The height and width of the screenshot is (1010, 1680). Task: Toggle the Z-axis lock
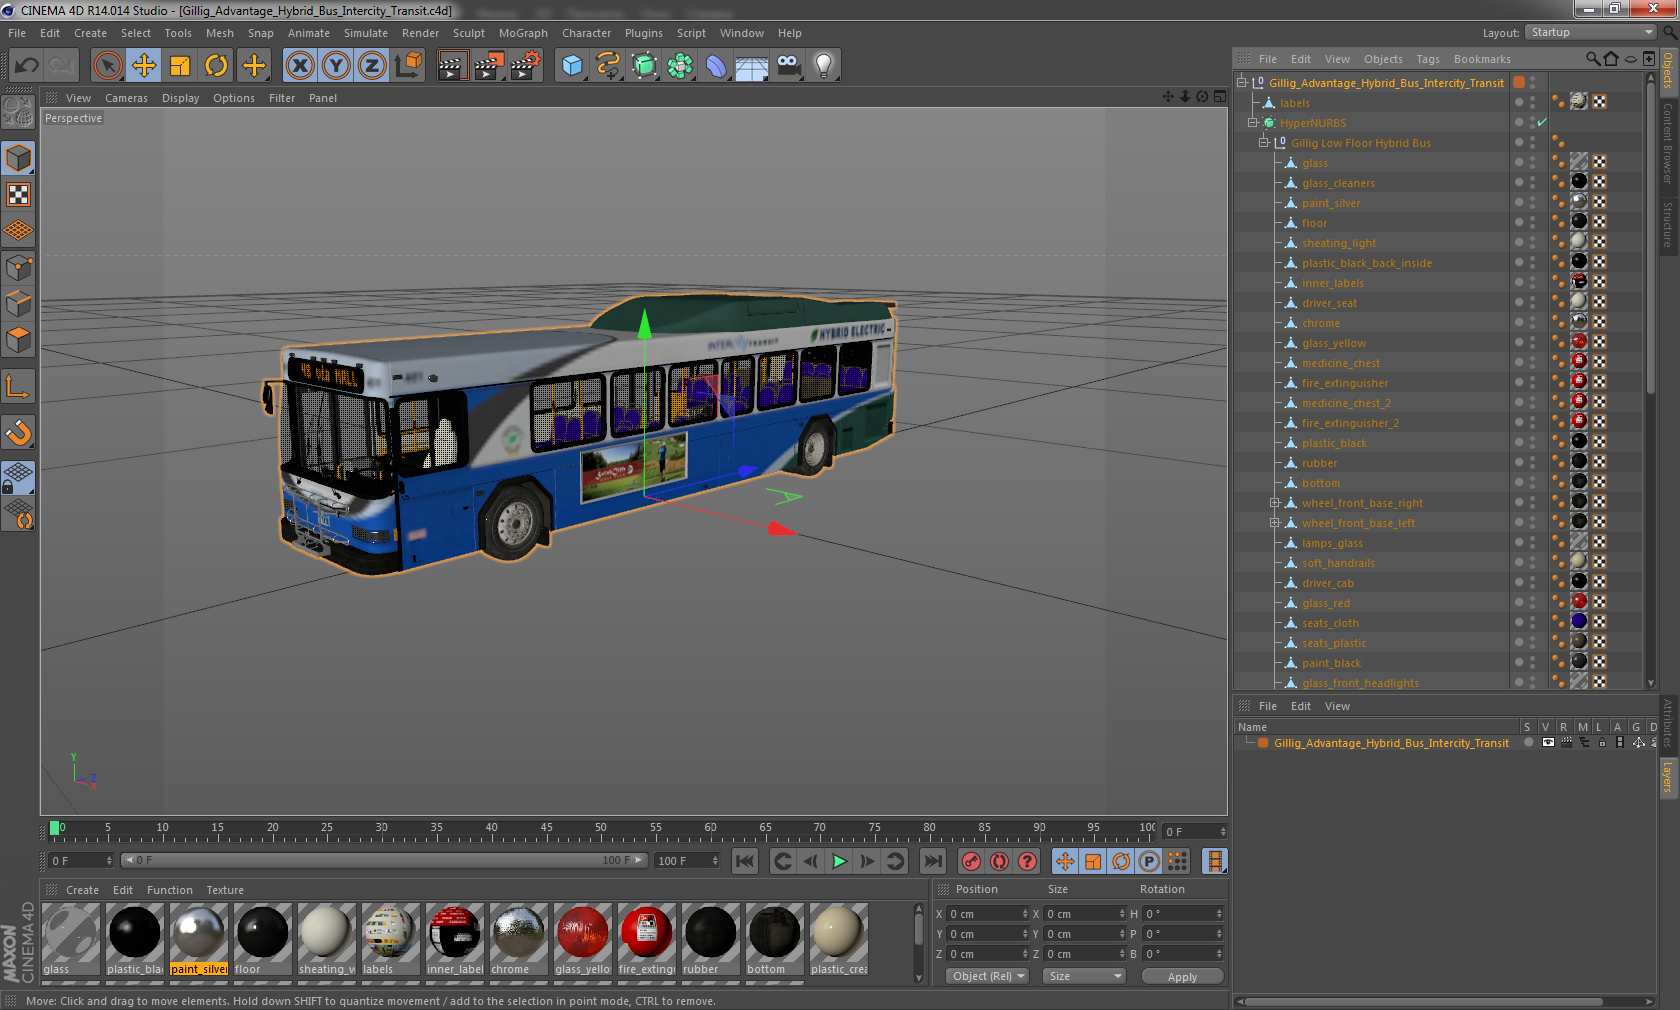click(x=372, y=66)
